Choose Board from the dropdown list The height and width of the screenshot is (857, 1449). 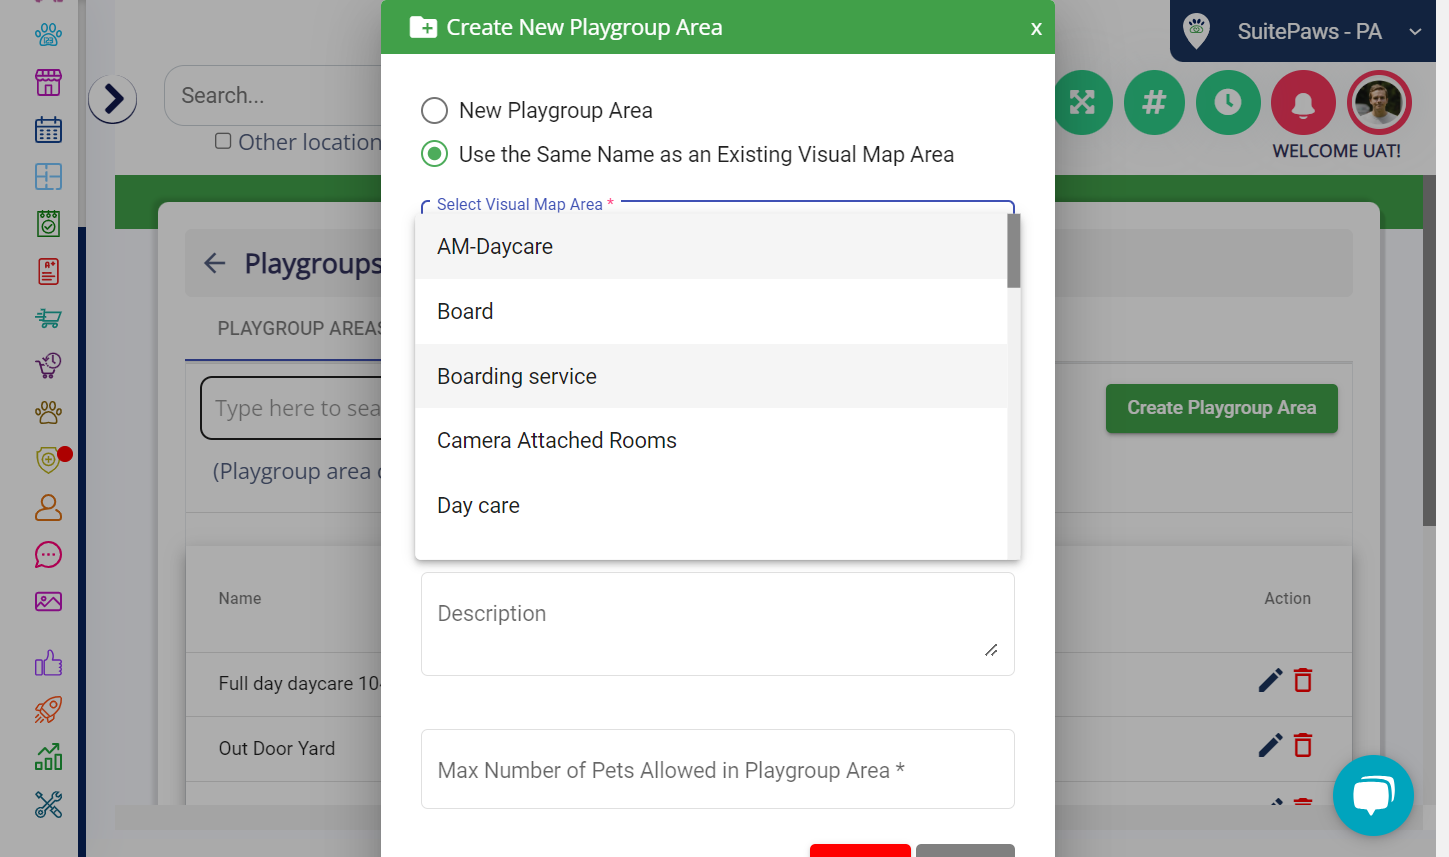[x=711, y=312]
